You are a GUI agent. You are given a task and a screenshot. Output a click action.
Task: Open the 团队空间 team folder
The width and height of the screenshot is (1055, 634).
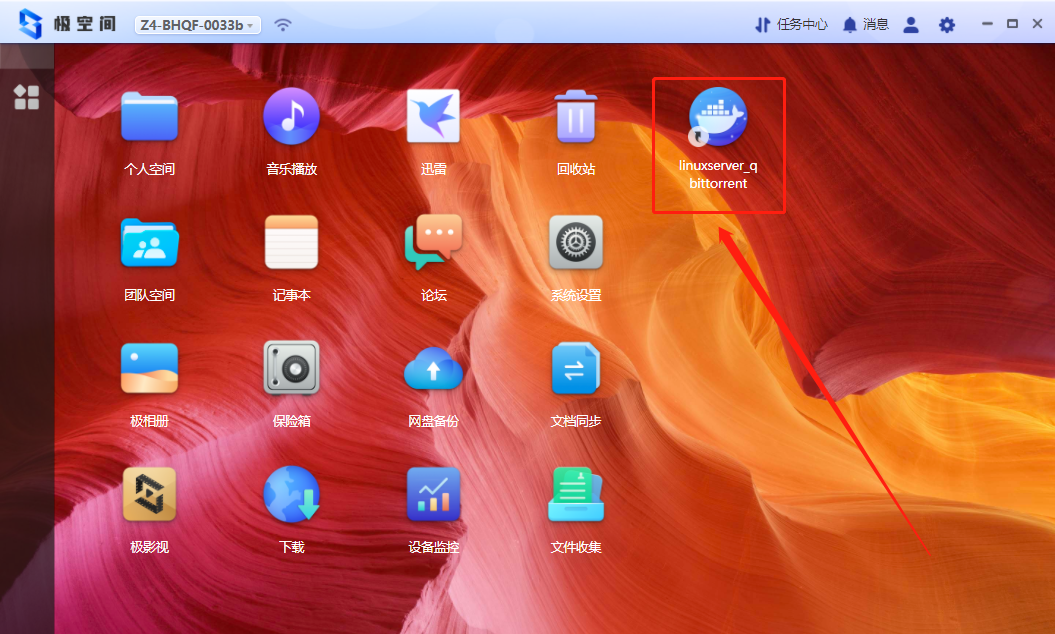[x=149, y=243]
